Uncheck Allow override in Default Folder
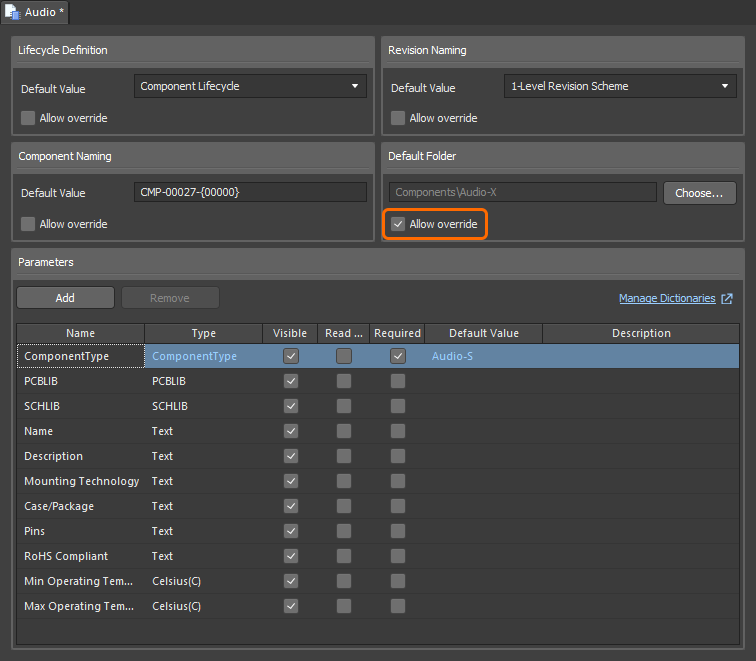756x661 pixels. point(398,224)
